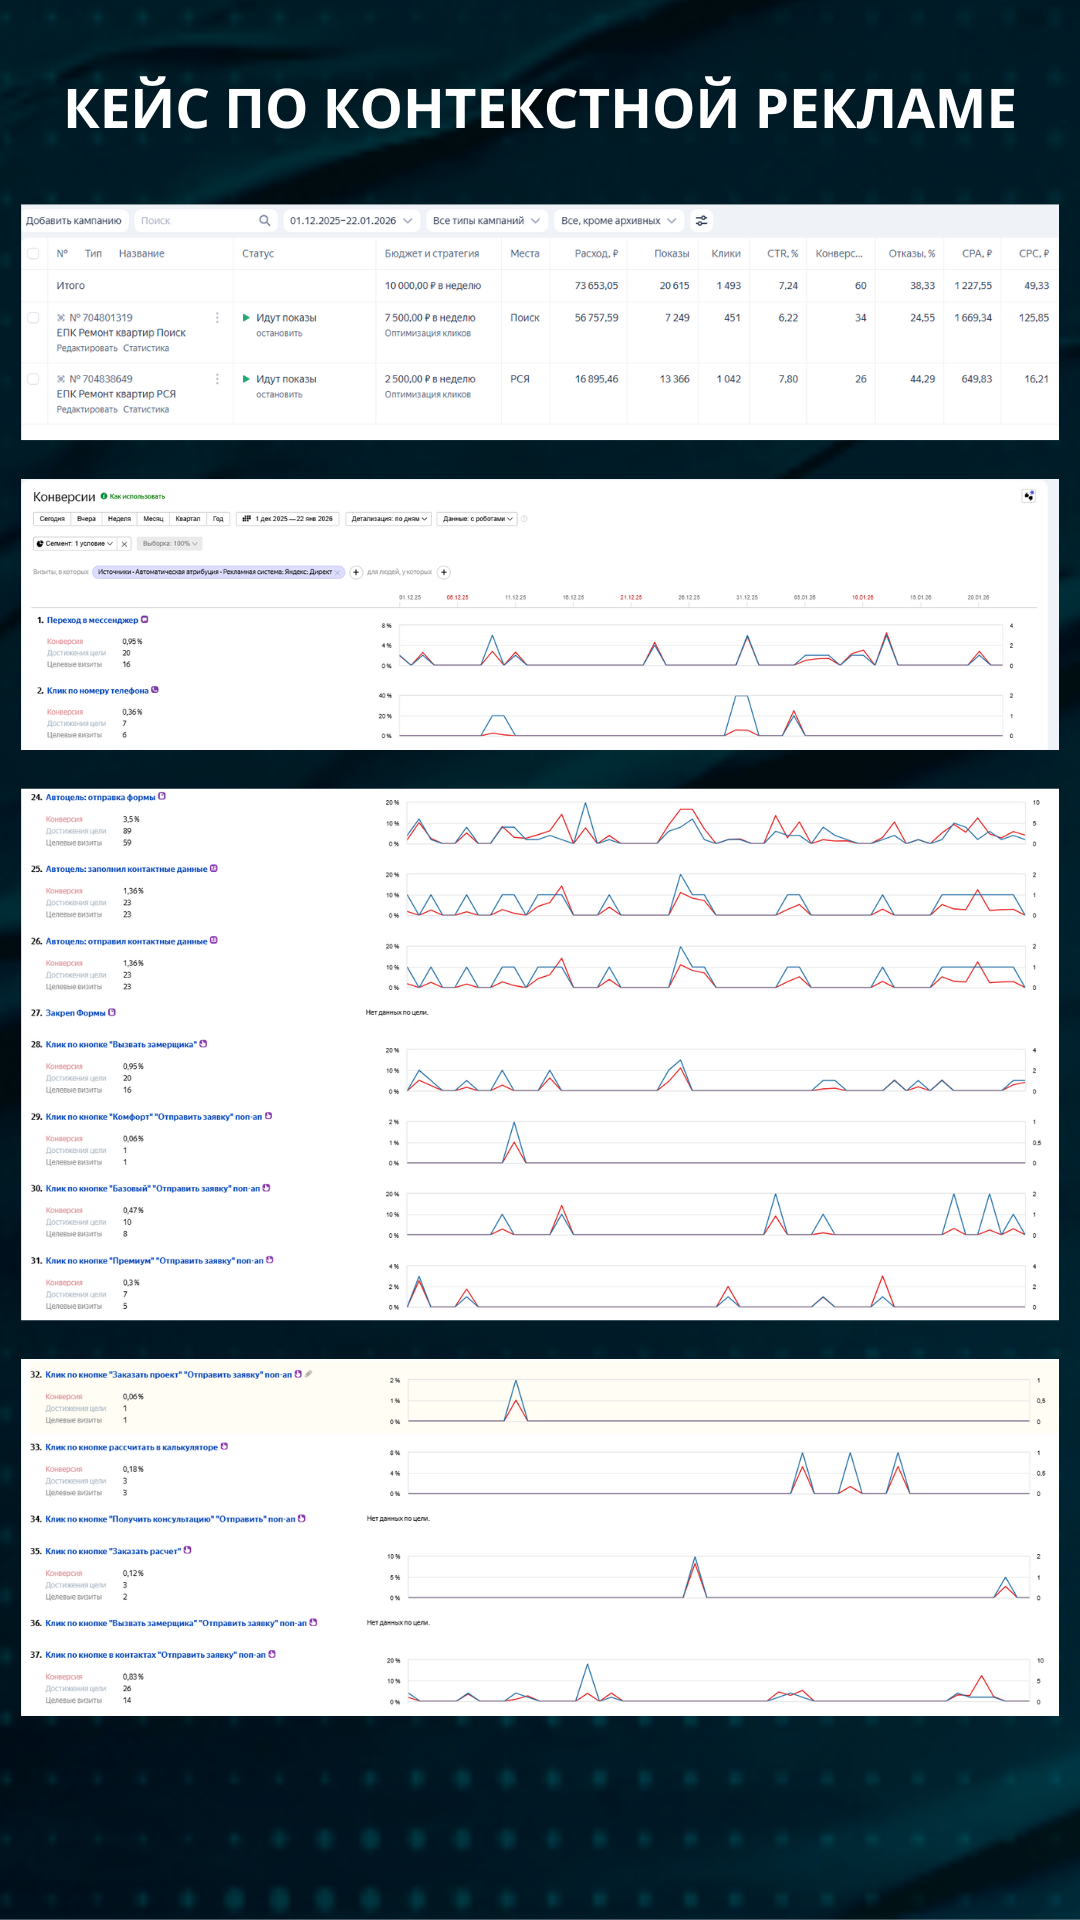Screen dimensions: 1080x1920
Task: Click the Добавить кампанию button
Action: [74, 221]
